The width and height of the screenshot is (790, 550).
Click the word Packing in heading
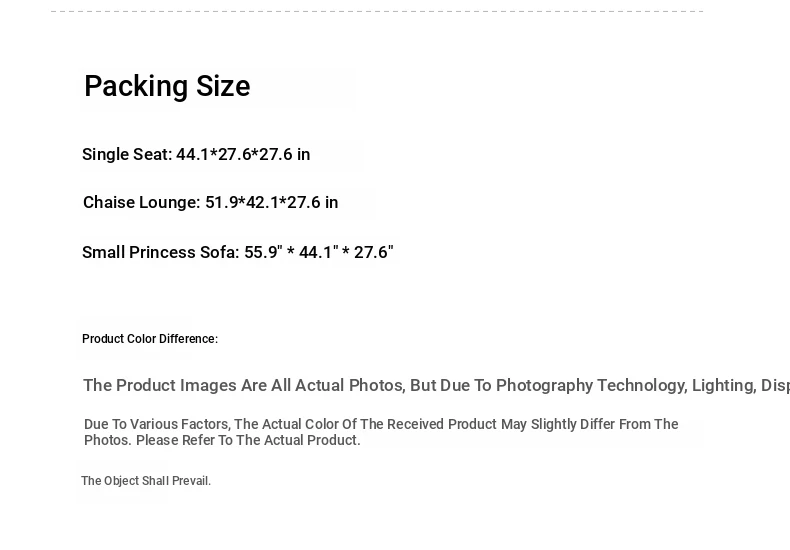point(136,87)
